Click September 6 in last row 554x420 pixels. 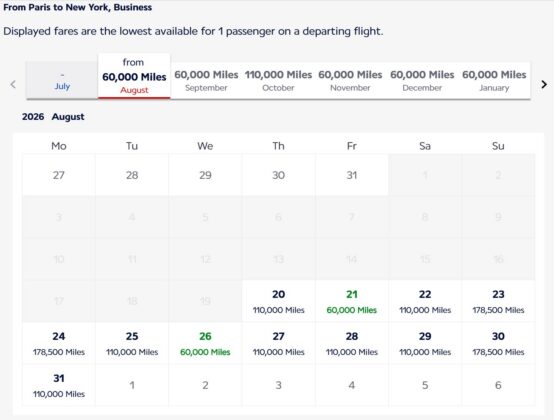(498, 385)
